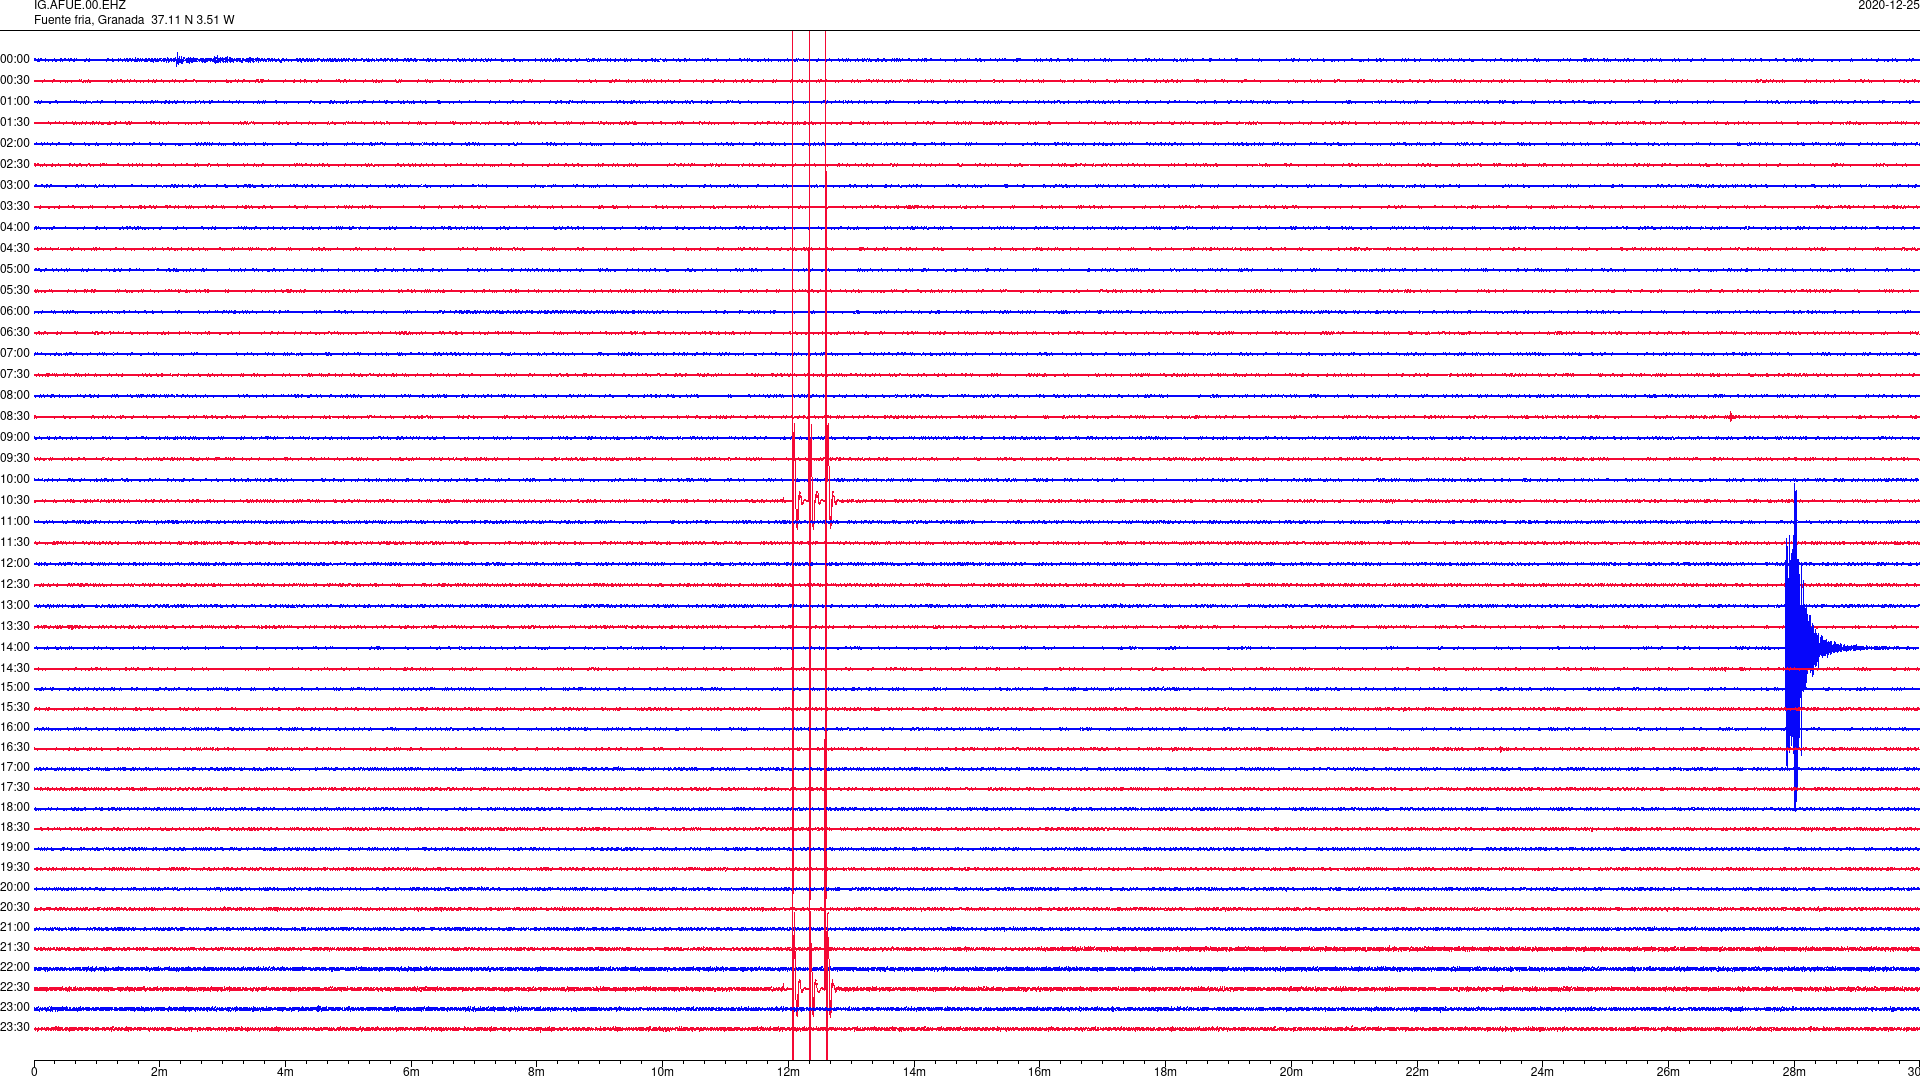This screenshot has width=1920, height=1080.
Task: Select the 10:30 time row label
Action: pos(15,501)
